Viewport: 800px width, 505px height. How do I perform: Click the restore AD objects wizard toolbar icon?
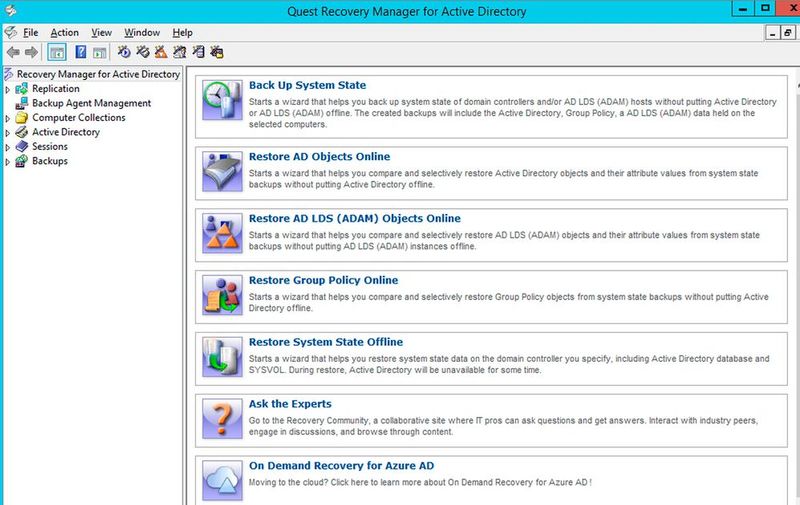coord(143,52)
